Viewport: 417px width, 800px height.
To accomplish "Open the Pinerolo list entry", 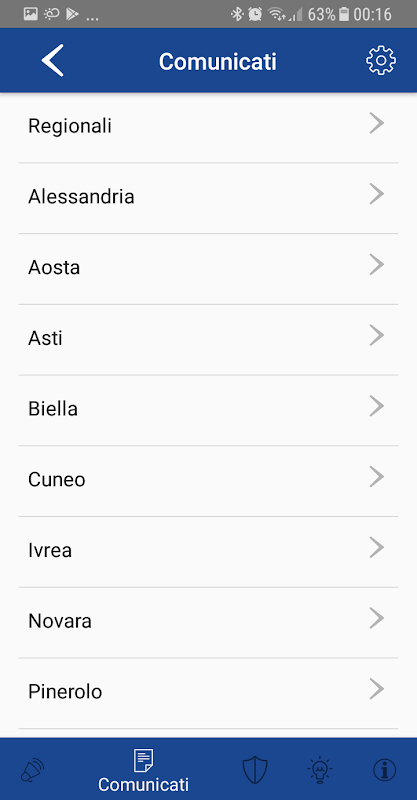I will (x=208, y=693).
